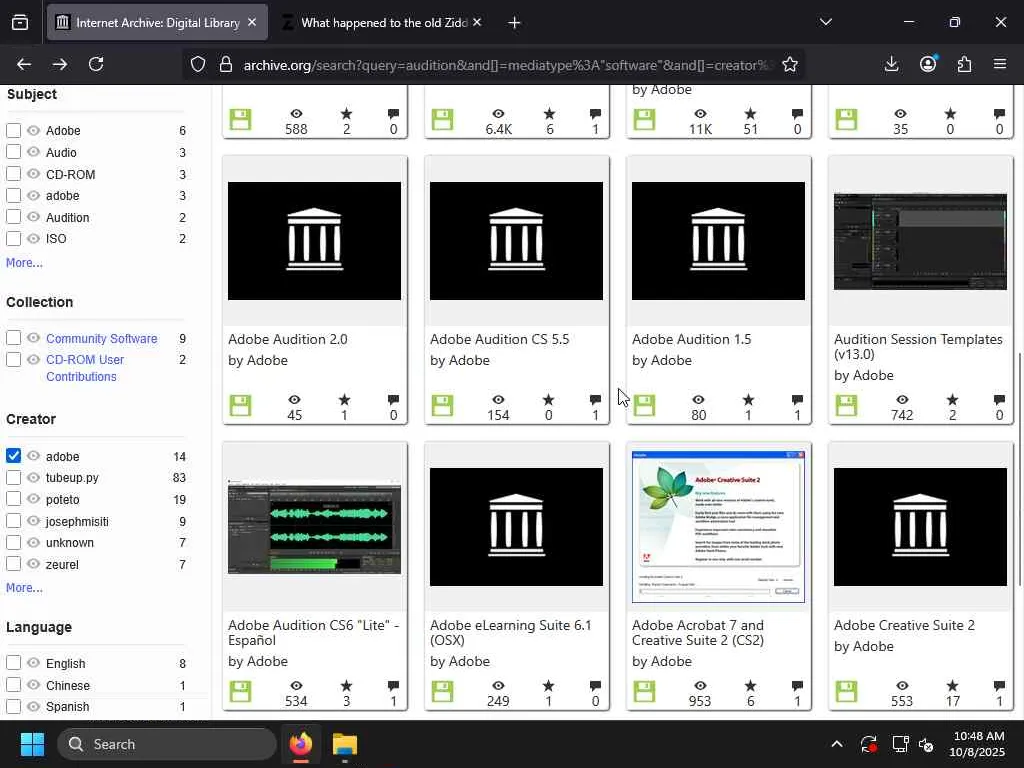1024x768 pixels.
Task: Click the favorites star on Audition CS6 Lite card
Action: click(x=346, y=686)
